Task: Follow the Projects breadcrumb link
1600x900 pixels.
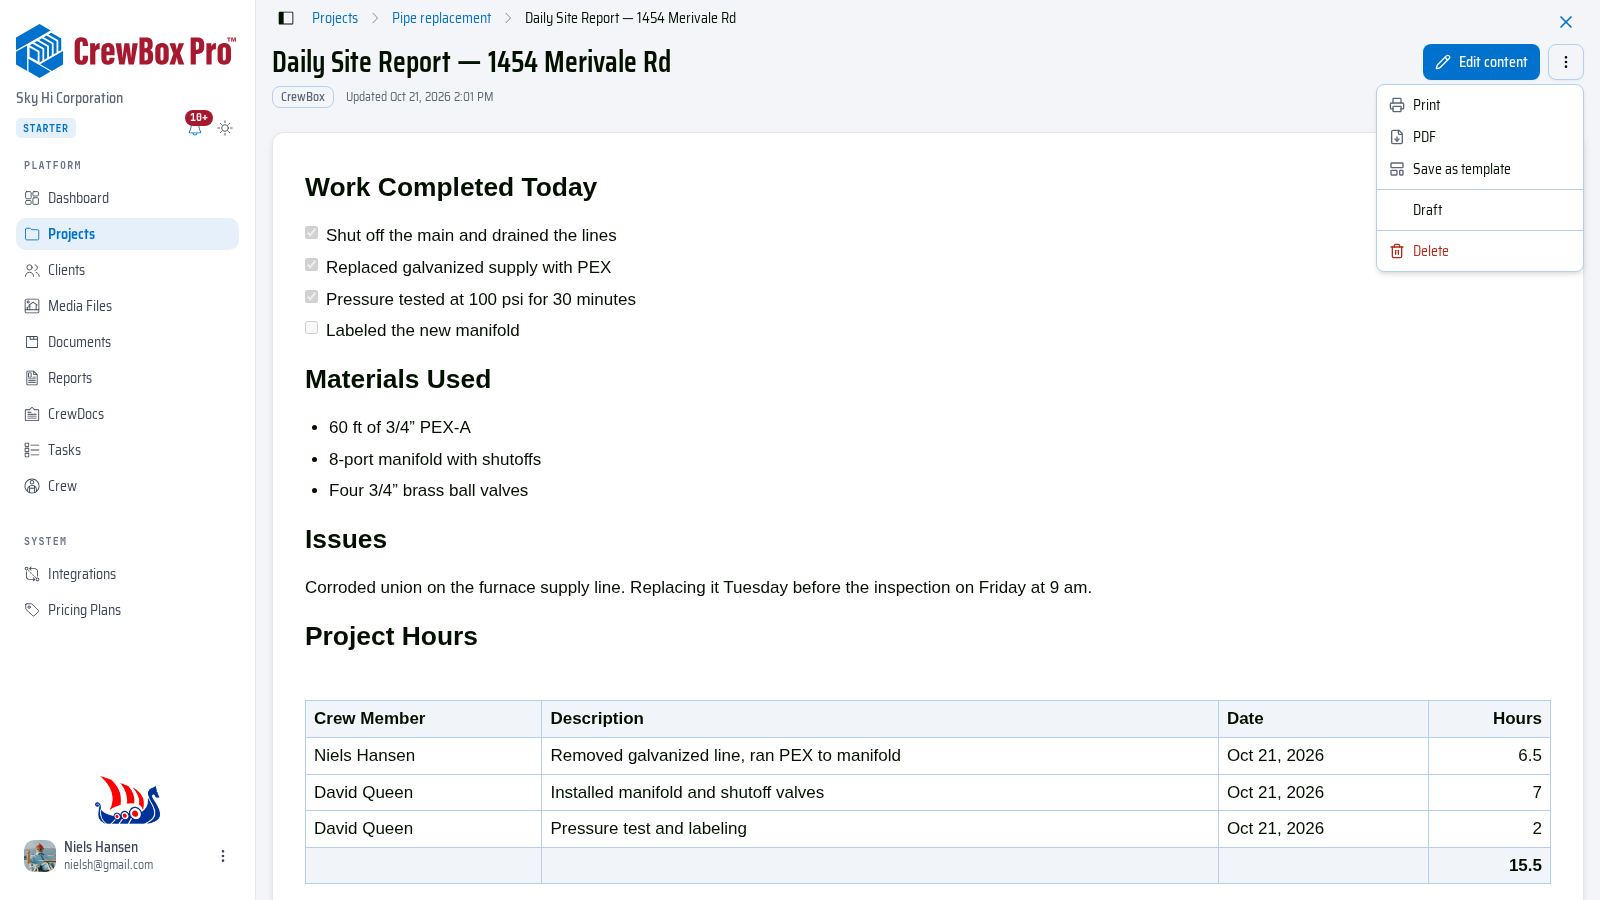Action: (x=335, y=18)
